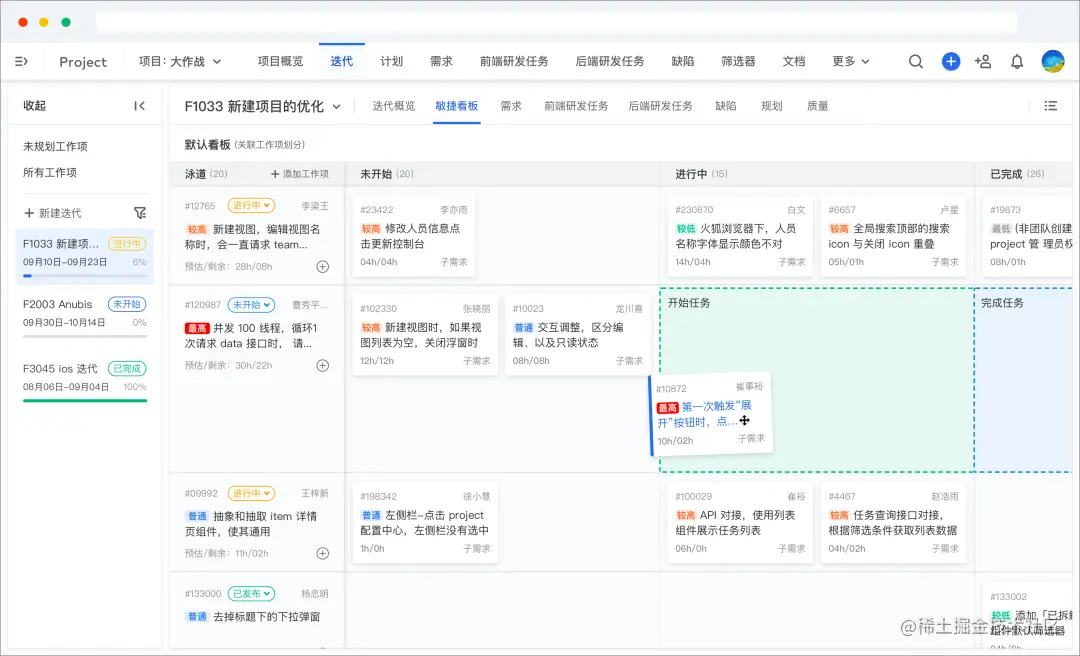Screen dimensions: 1080x656
Task: Click the browser address bar
Action: coord(557,22)
